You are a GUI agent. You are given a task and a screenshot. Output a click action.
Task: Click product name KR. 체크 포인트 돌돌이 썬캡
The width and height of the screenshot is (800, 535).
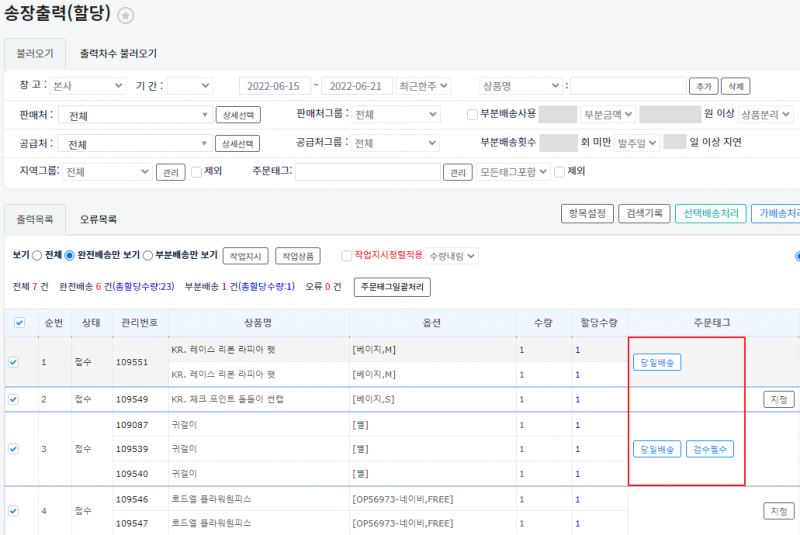[228, 399]
